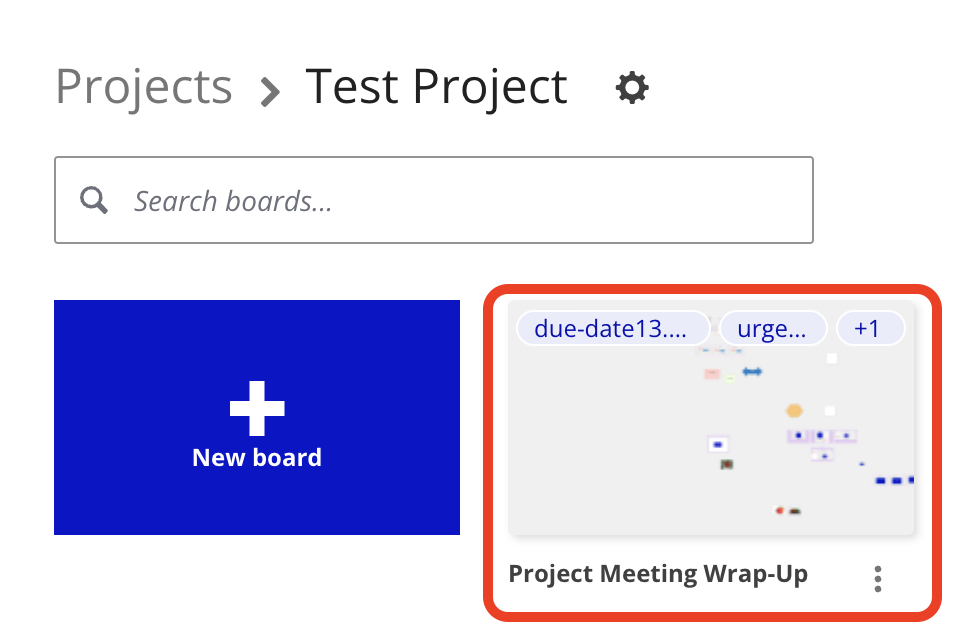Click the breadcrumb chevron arrow
954x638 pixels.
coord(269,92)
